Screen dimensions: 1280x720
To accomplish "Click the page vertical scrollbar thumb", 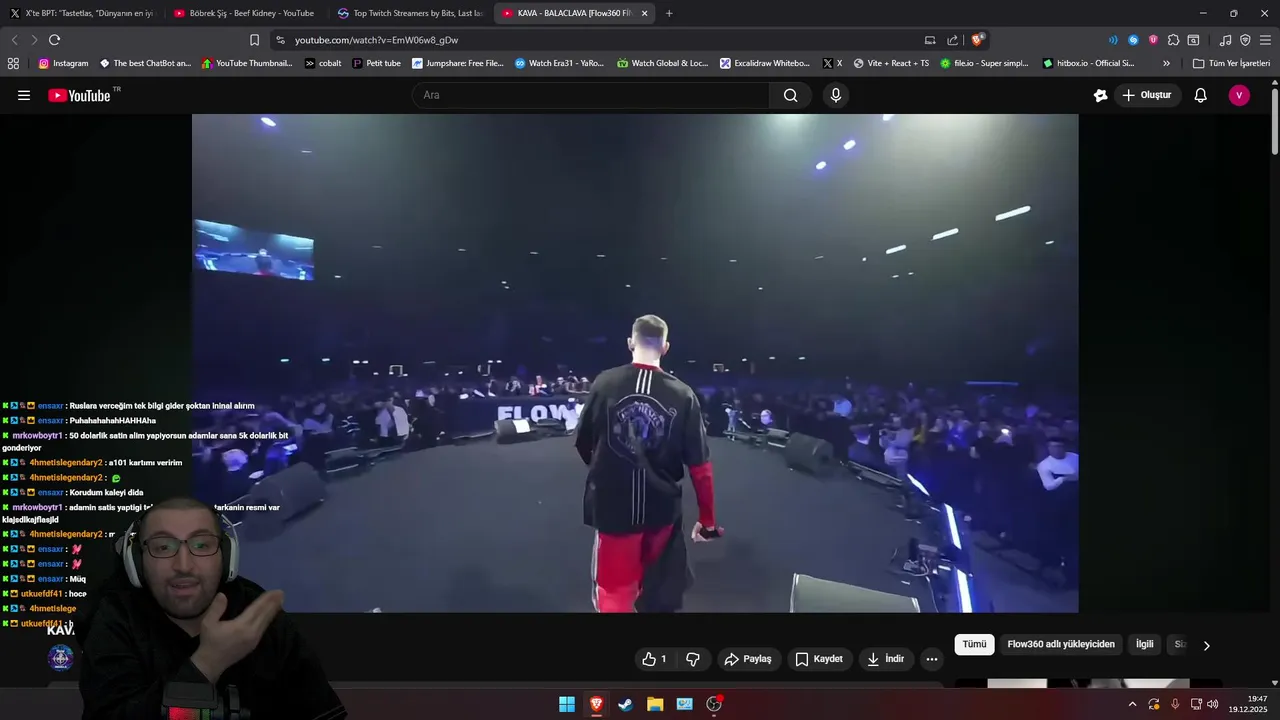I will pos(1275,122).
